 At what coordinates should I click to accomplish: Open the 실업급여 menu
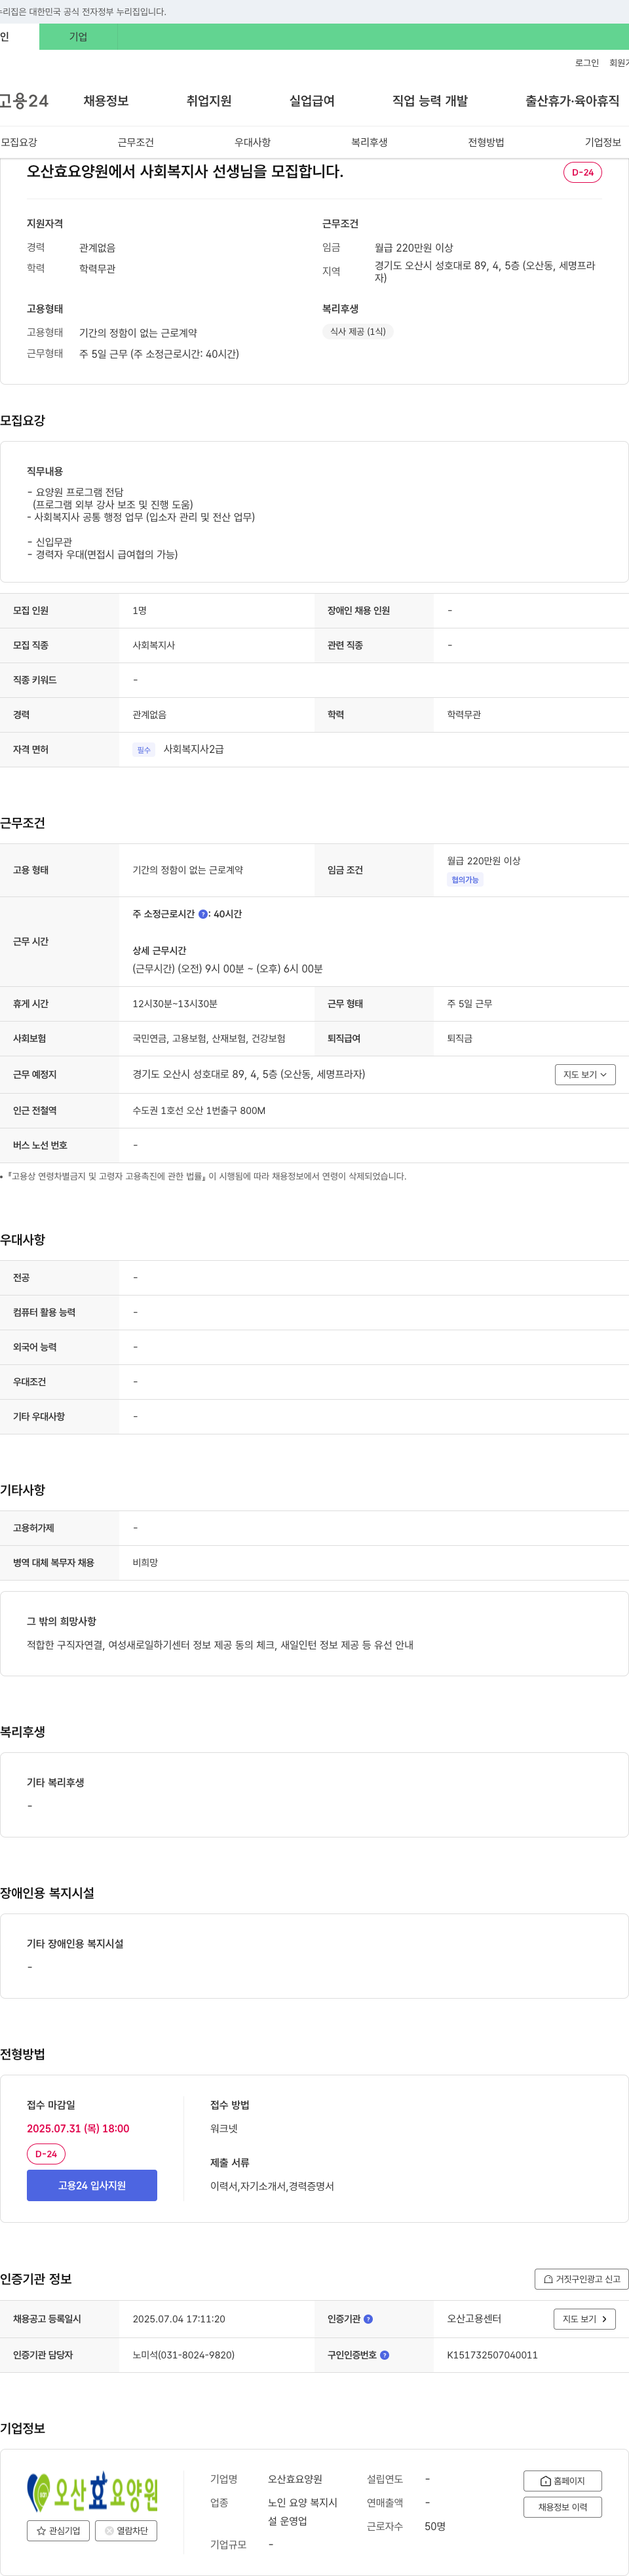coord(312,101)
